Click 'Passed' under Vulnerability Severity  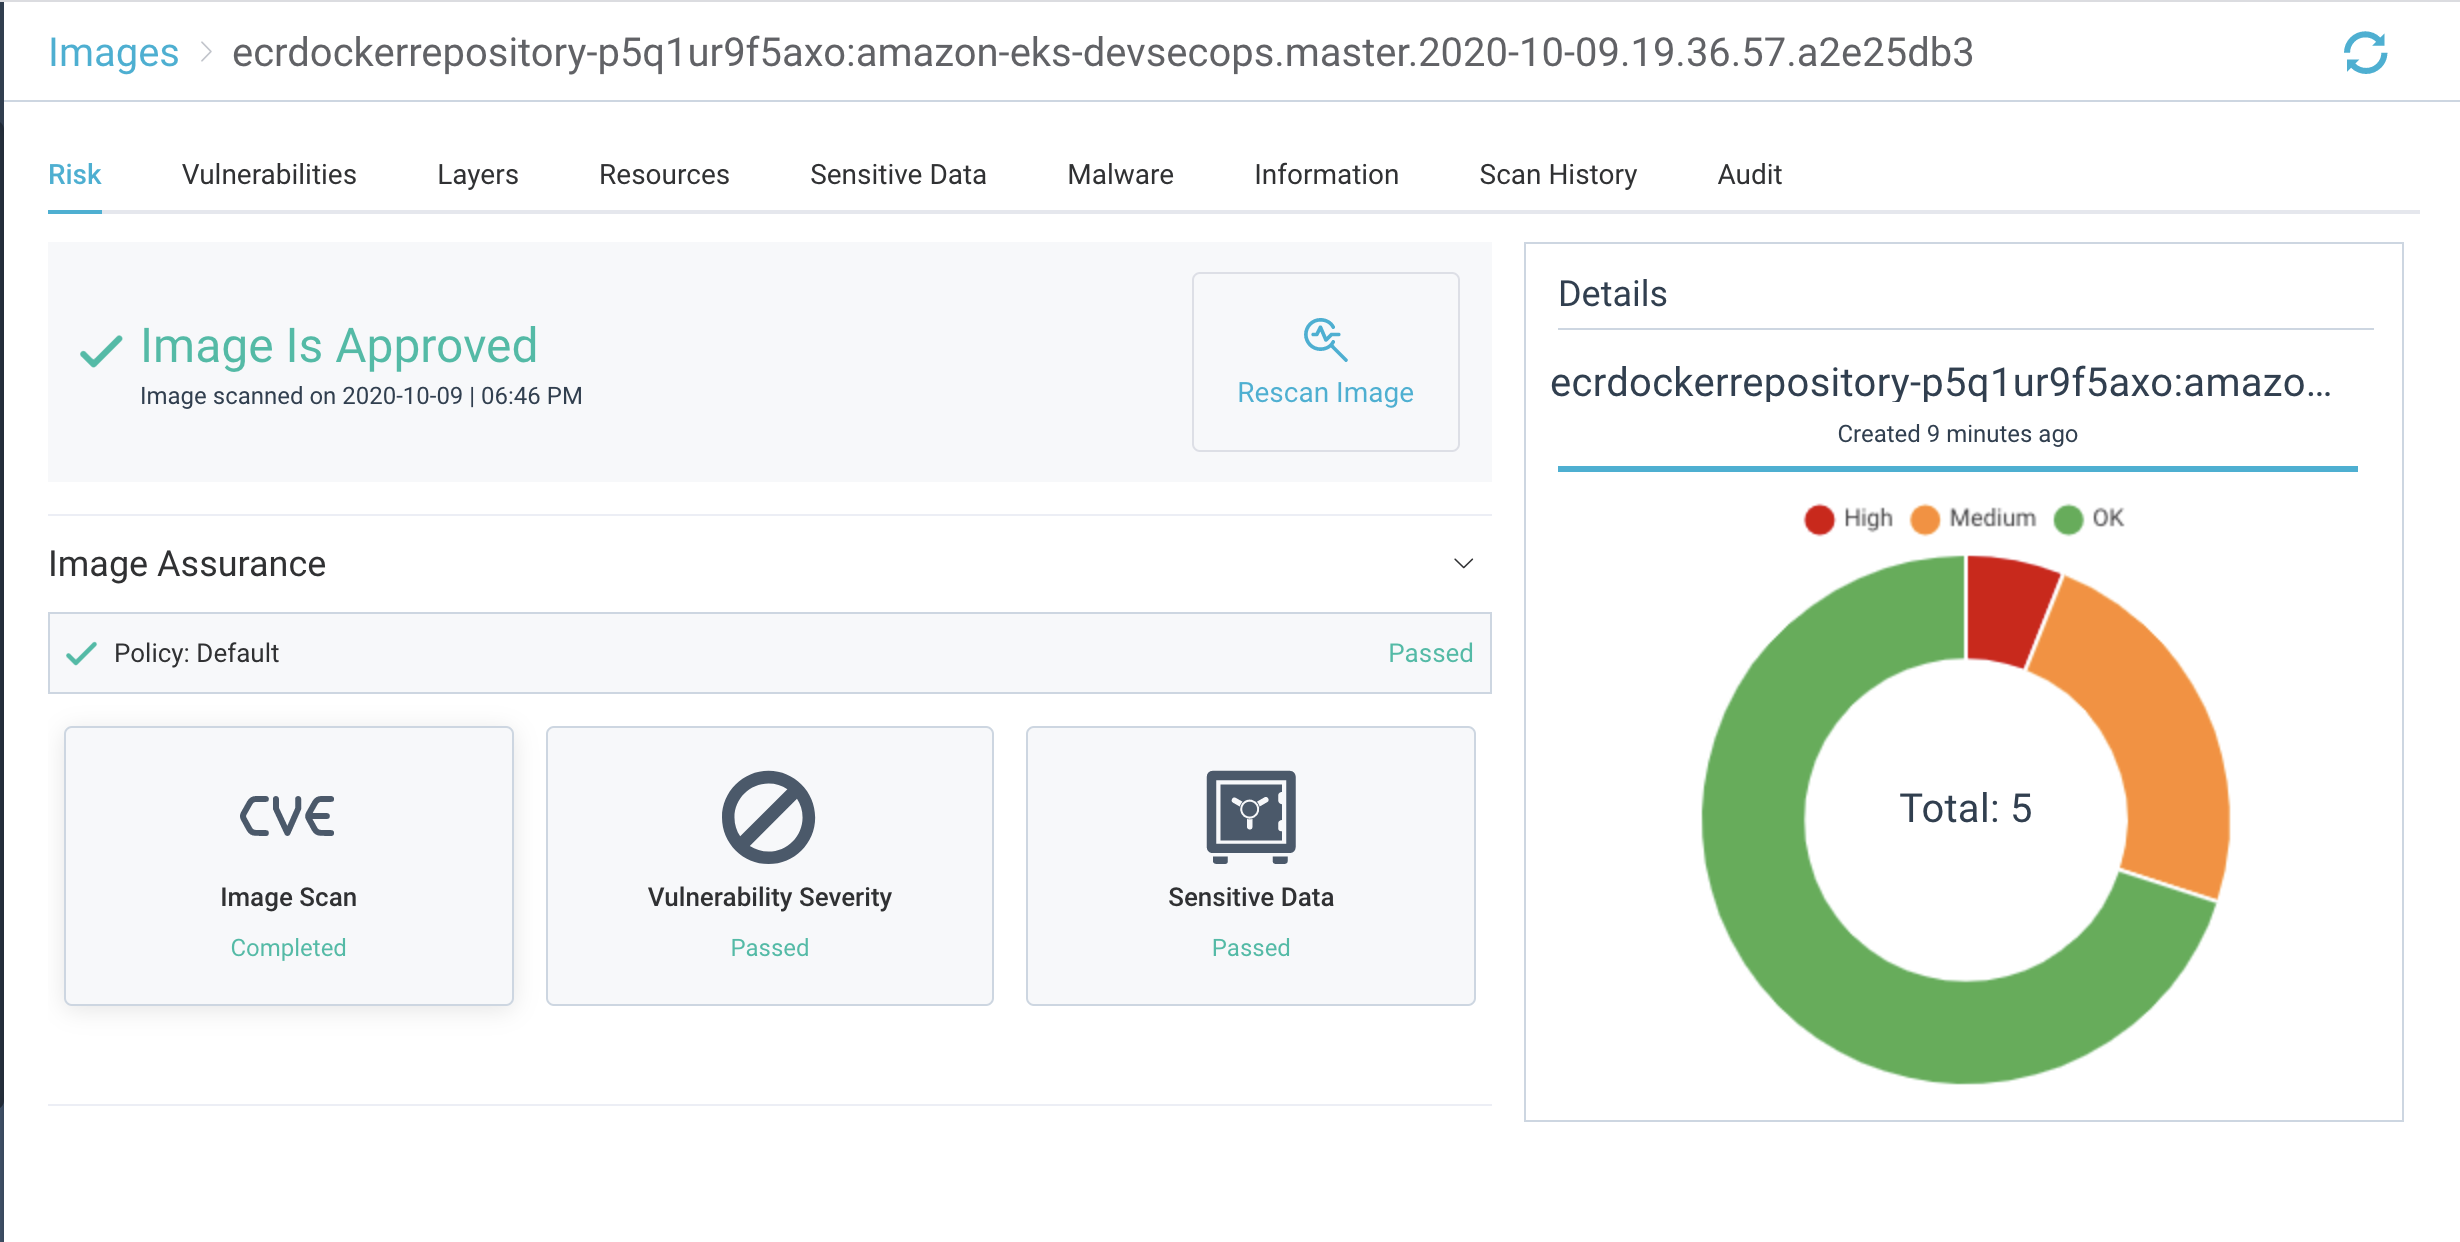(x=769, y=947)
